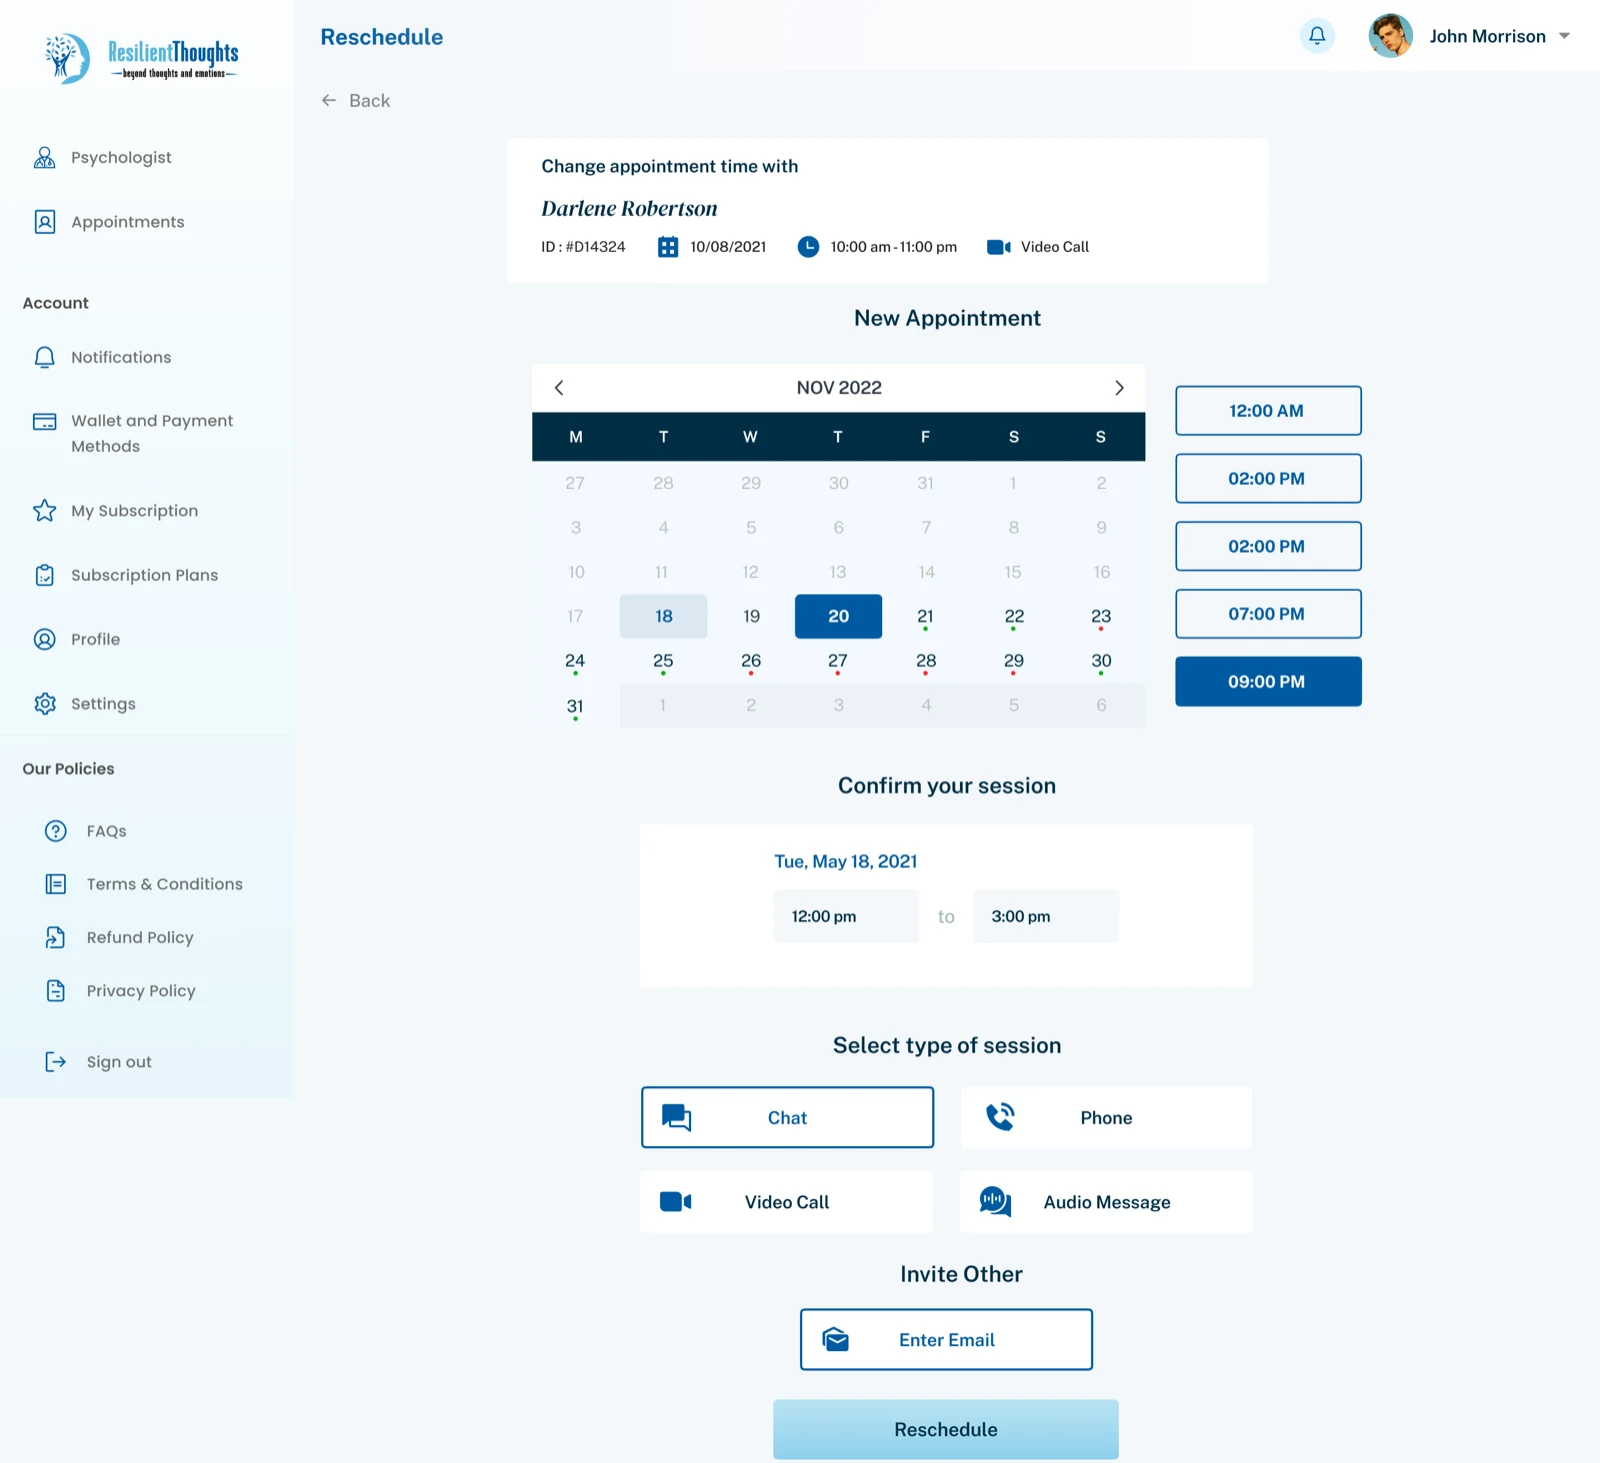Image resolution: width=1600 pixels, height=1463 pixels.
Task: Choose date 25 in the calendar
Action: click(x=663, y=661)
